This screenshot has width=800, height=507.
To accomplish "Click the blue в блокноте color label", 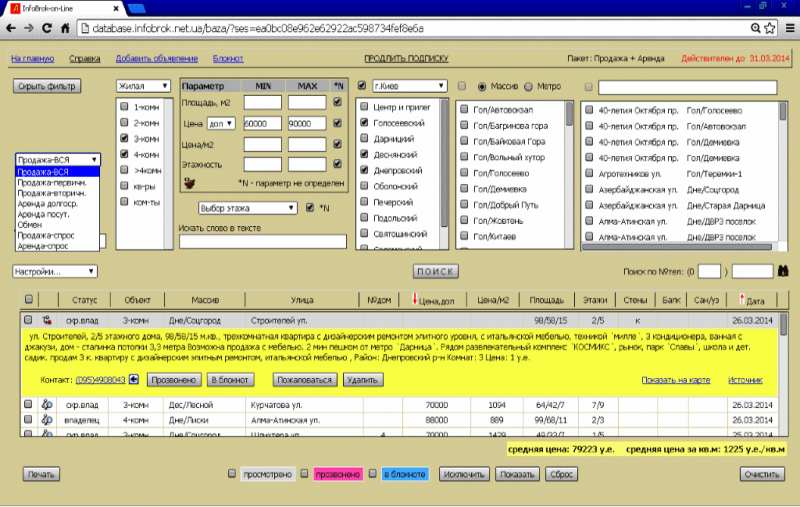I will click(405, 474).
